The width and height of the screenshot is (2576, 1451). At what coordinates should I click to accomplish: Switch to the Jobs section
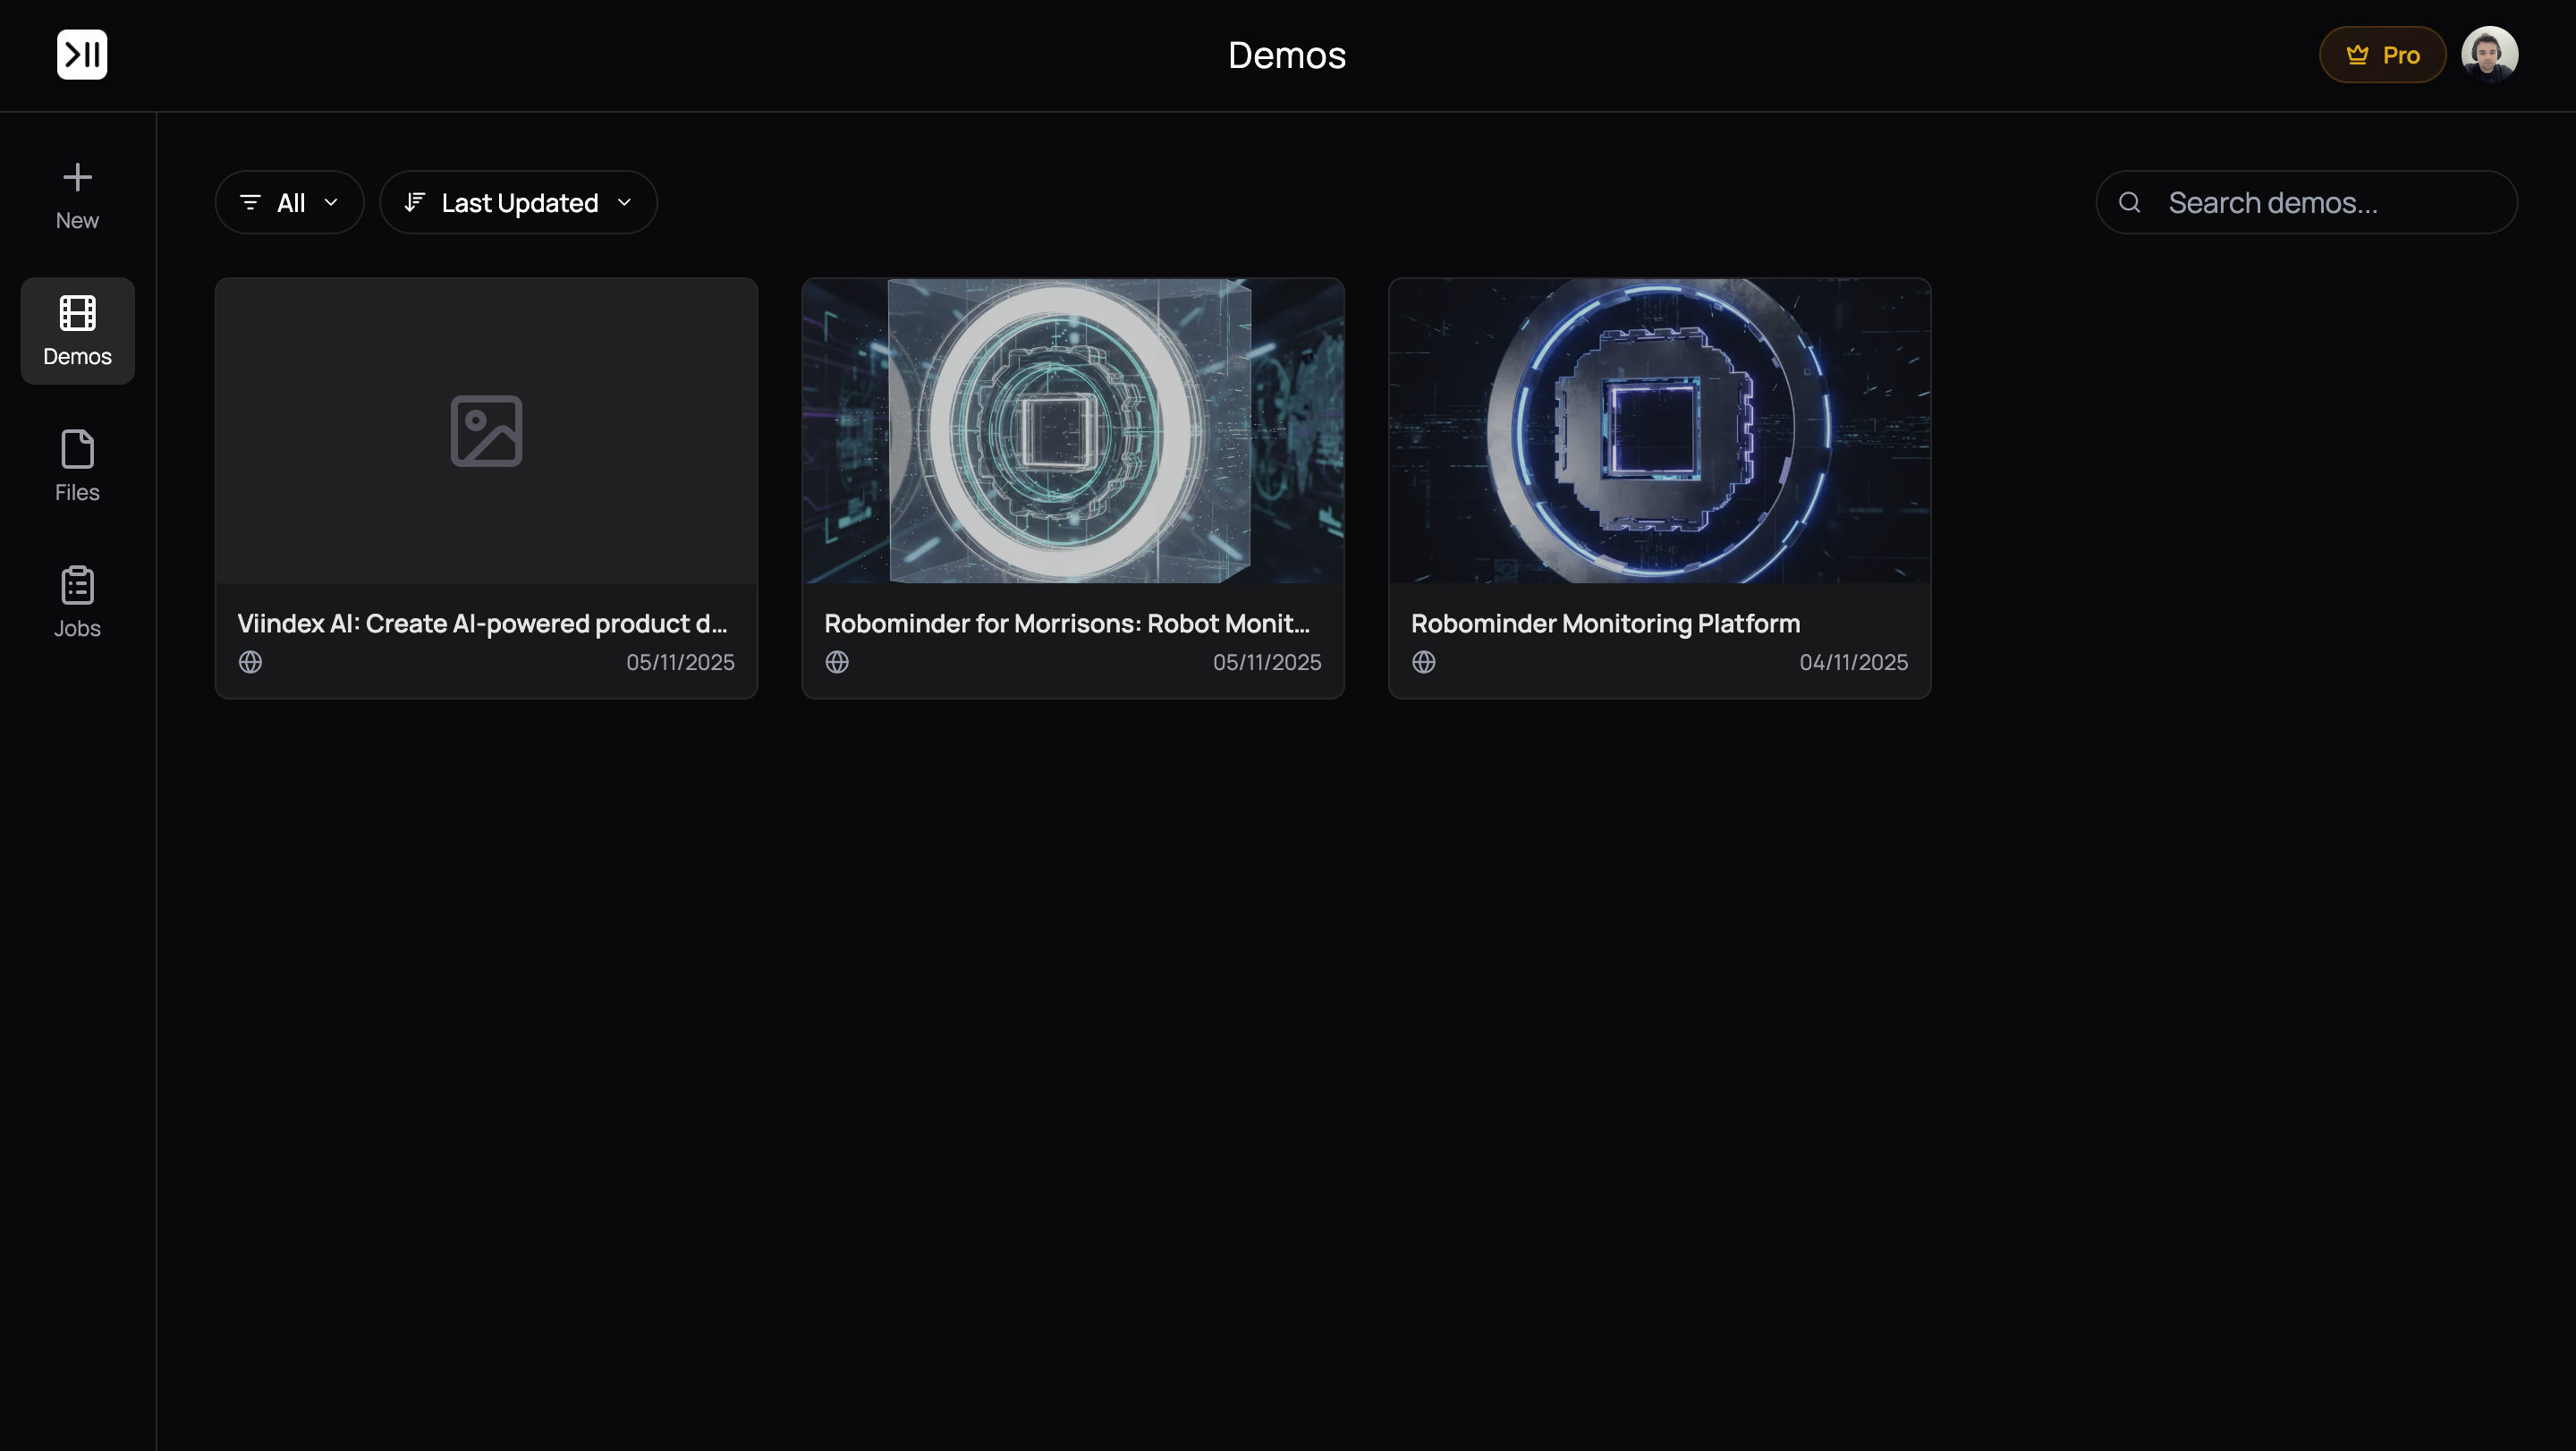(x=77, y=600)
